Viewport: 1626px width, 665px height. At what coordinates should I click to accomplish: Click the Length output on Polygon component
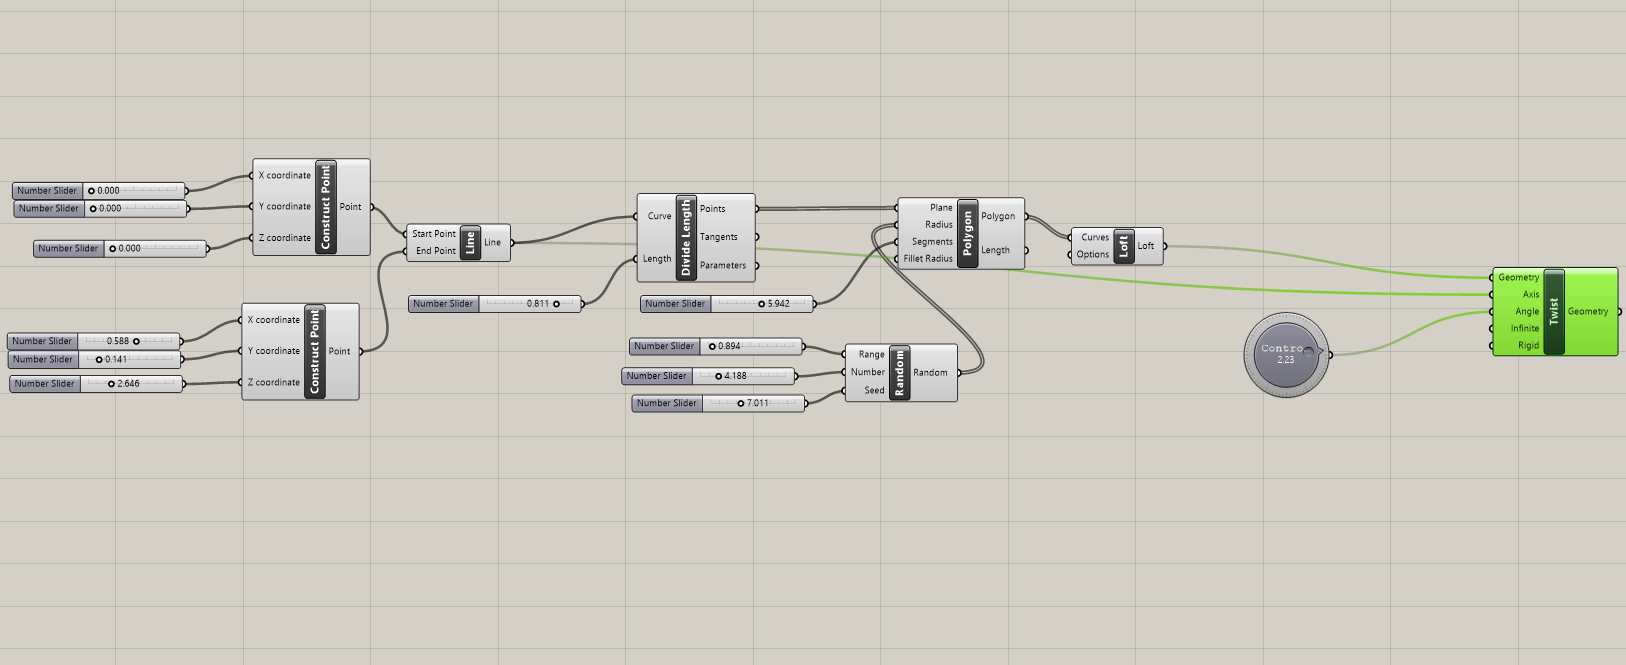pos(995,251)
